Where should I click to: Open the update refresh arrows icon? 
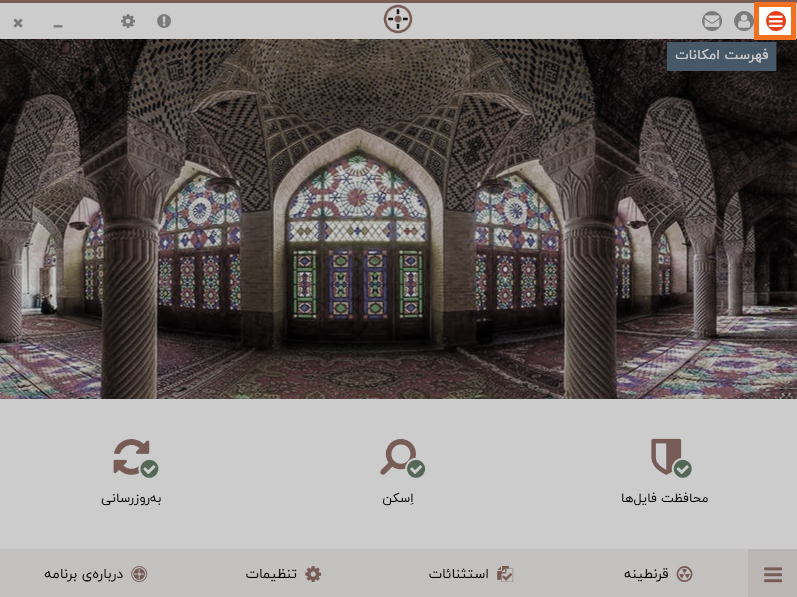point(135,458)
